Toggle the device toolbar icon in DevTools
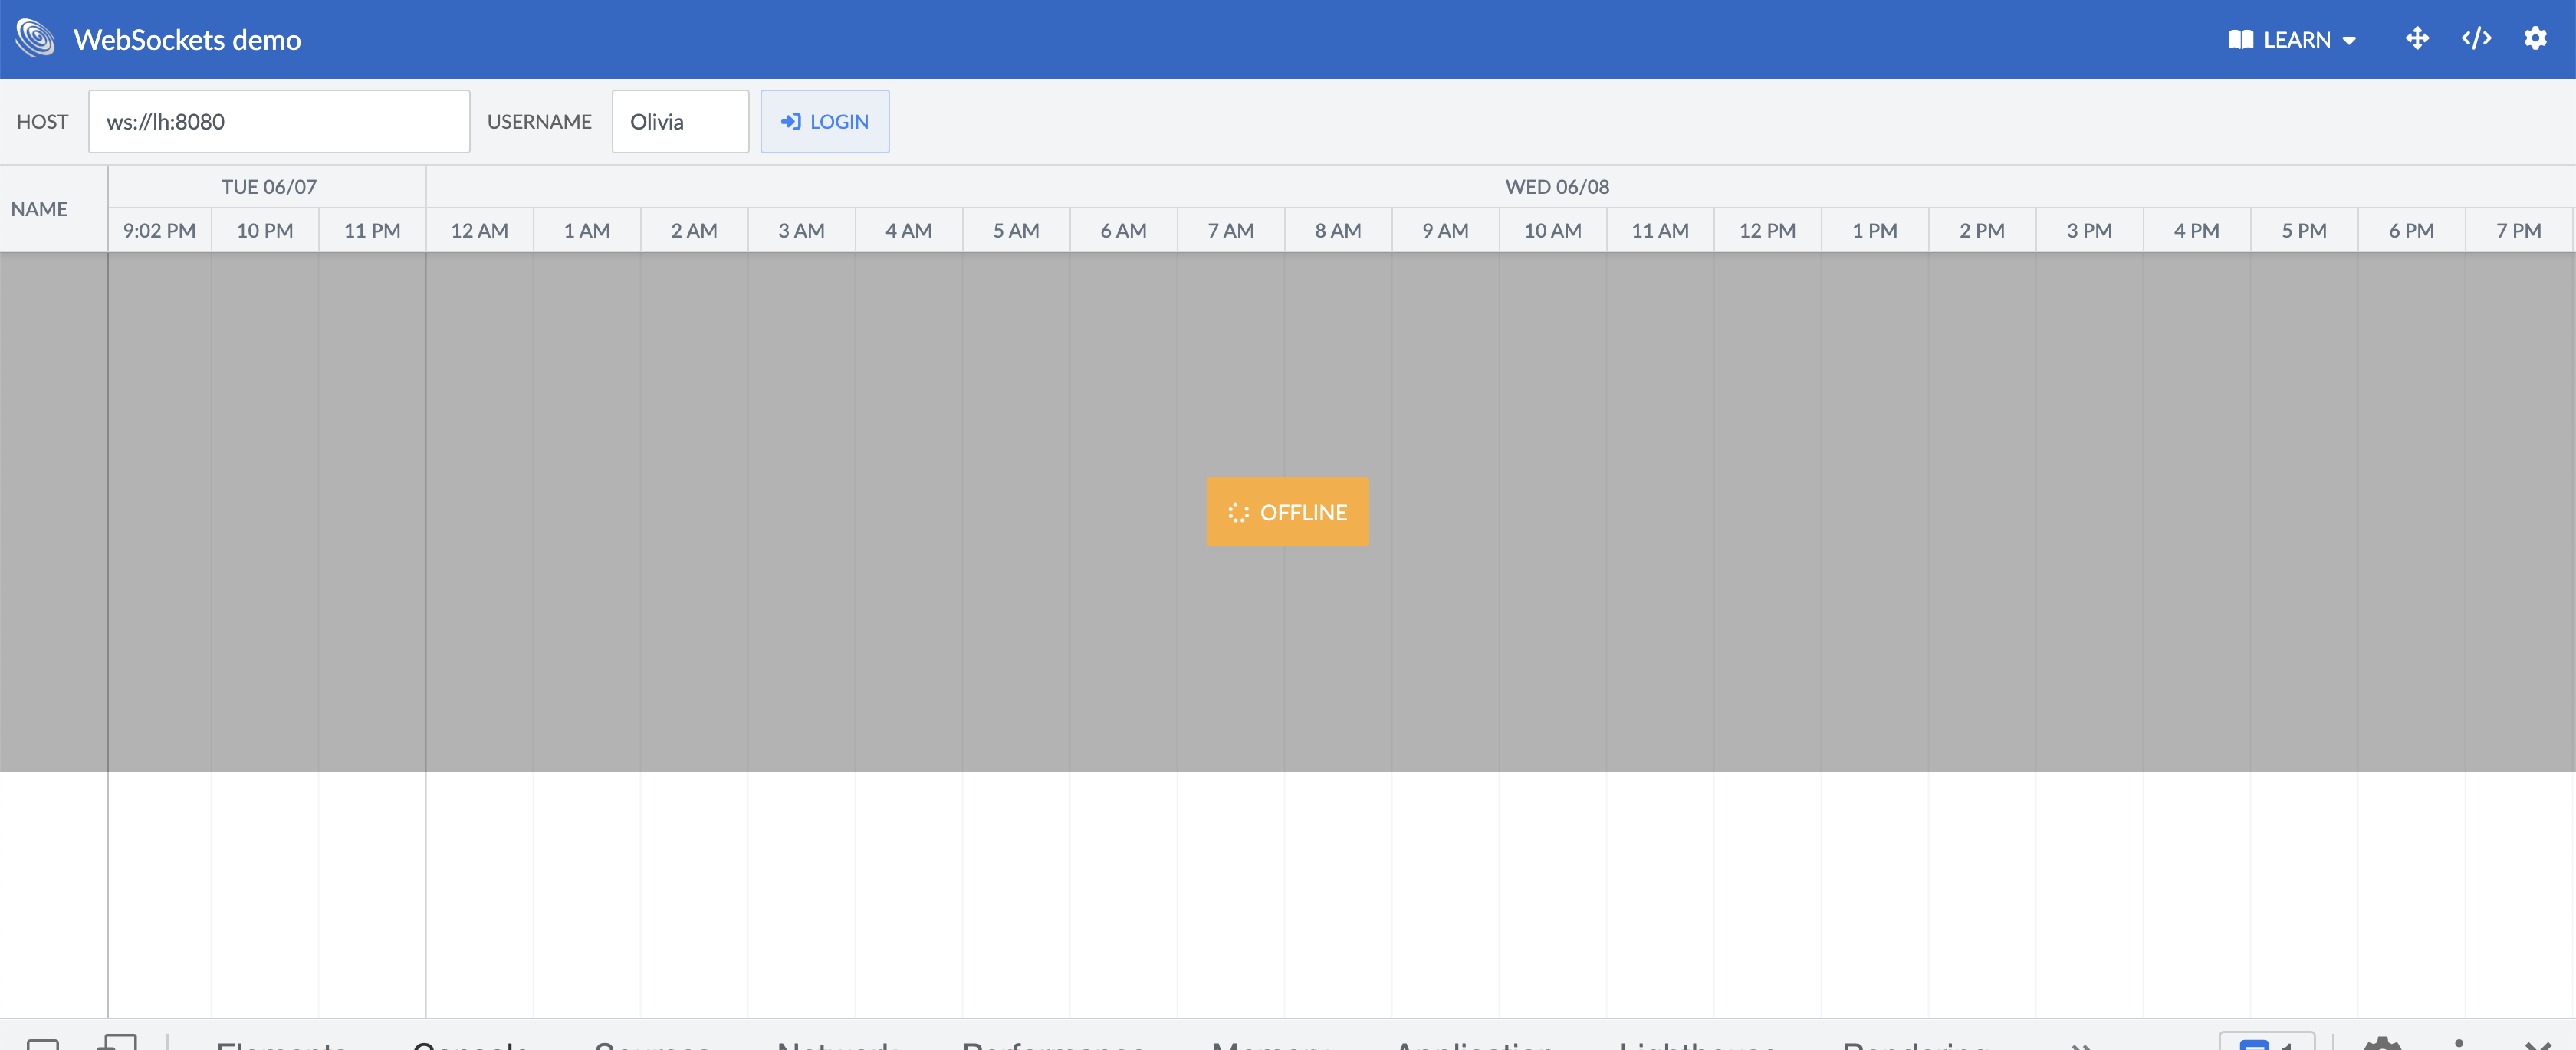 pyautogui.click(x=118, y=1045)
